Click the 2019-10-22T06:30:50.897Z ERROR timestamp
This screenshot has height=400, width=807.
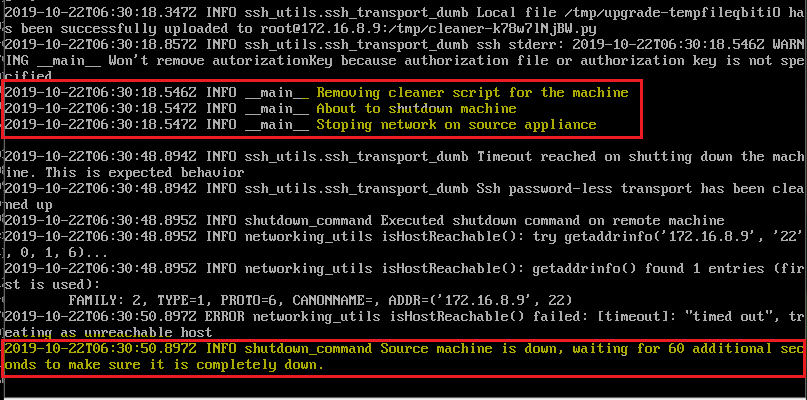tap(101, 317)
